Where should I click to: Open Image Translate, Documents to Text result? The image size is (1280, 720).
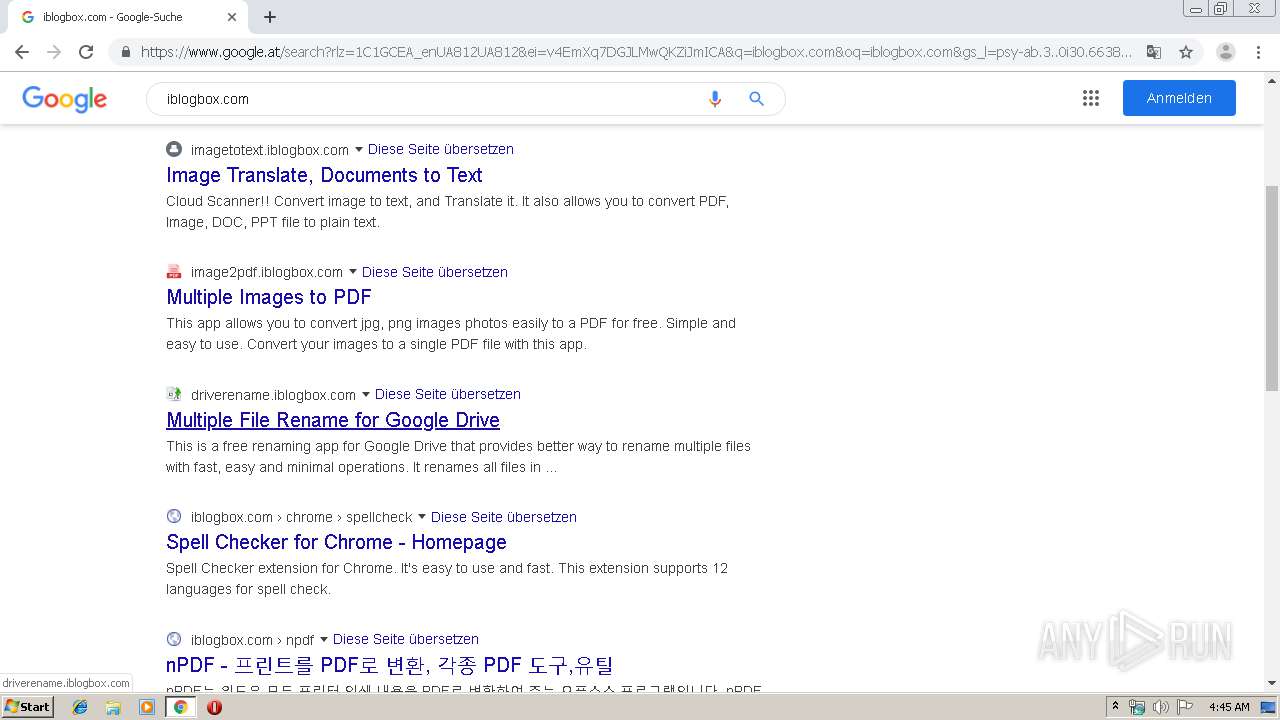click(x=324, y=175)
